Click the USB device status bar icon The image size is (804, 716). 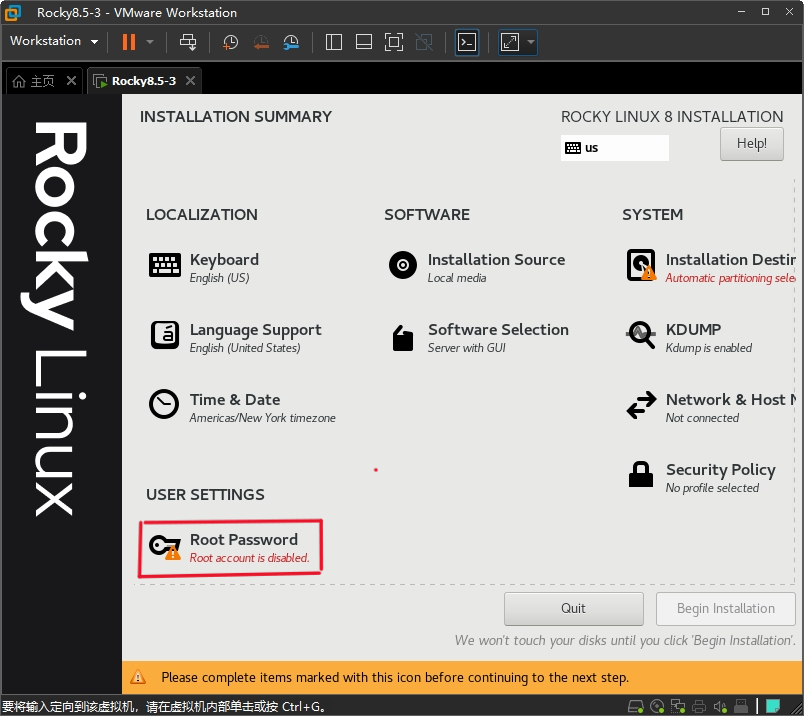(x=741, y=707)
